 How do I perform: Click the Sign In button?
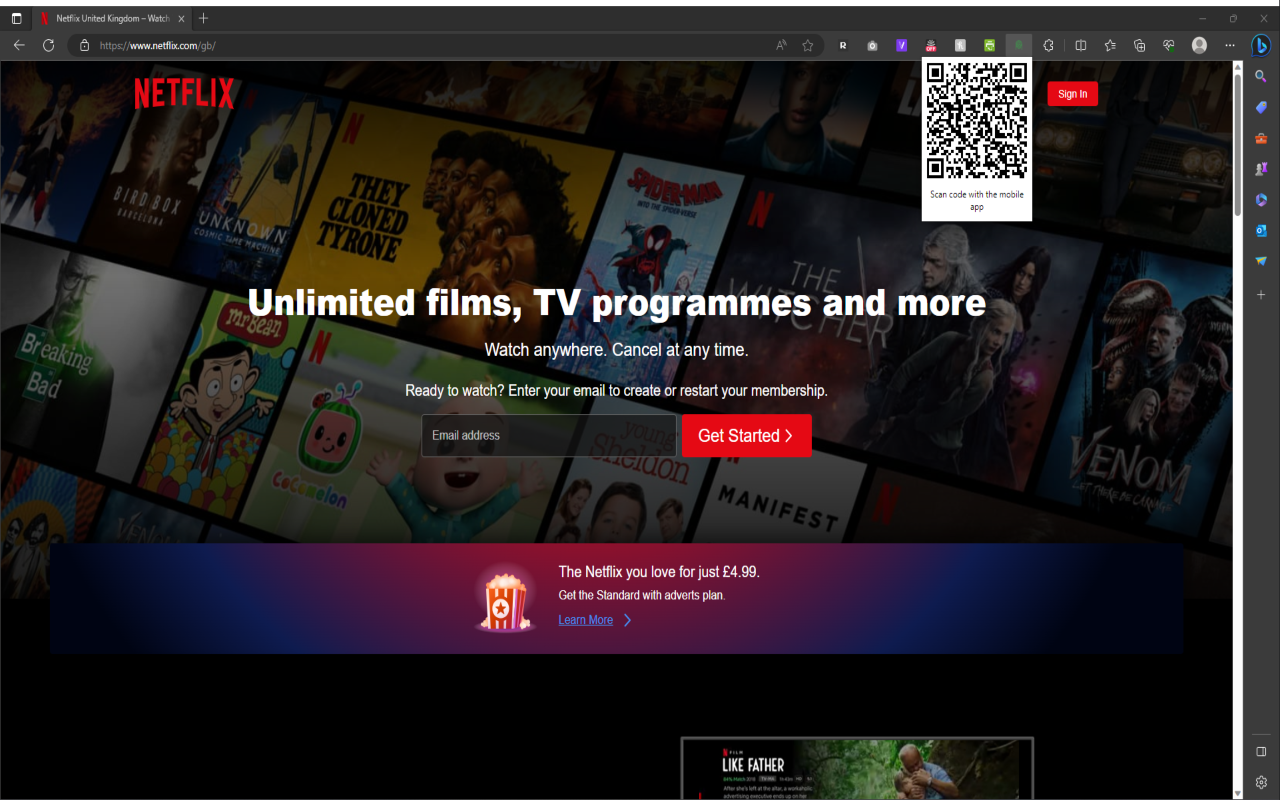1072,94
